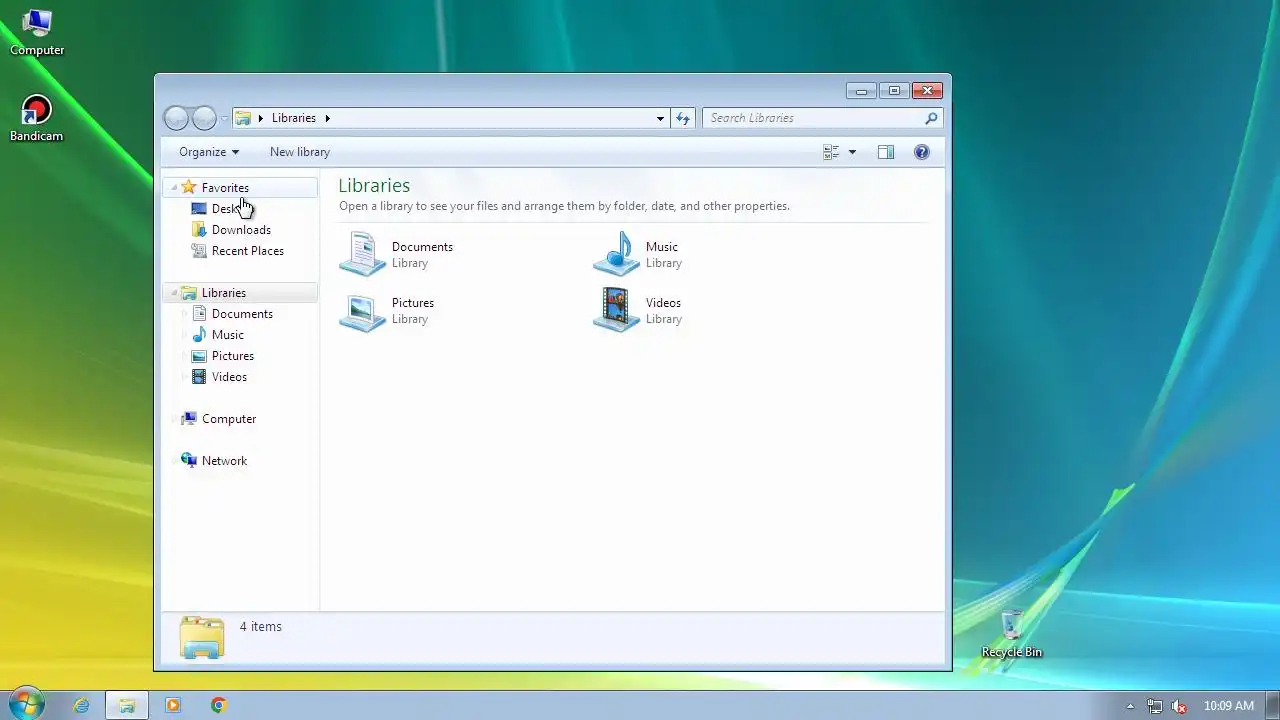
Task: Click the address bar libraries folder icon
Action: (x=243, y=118)
